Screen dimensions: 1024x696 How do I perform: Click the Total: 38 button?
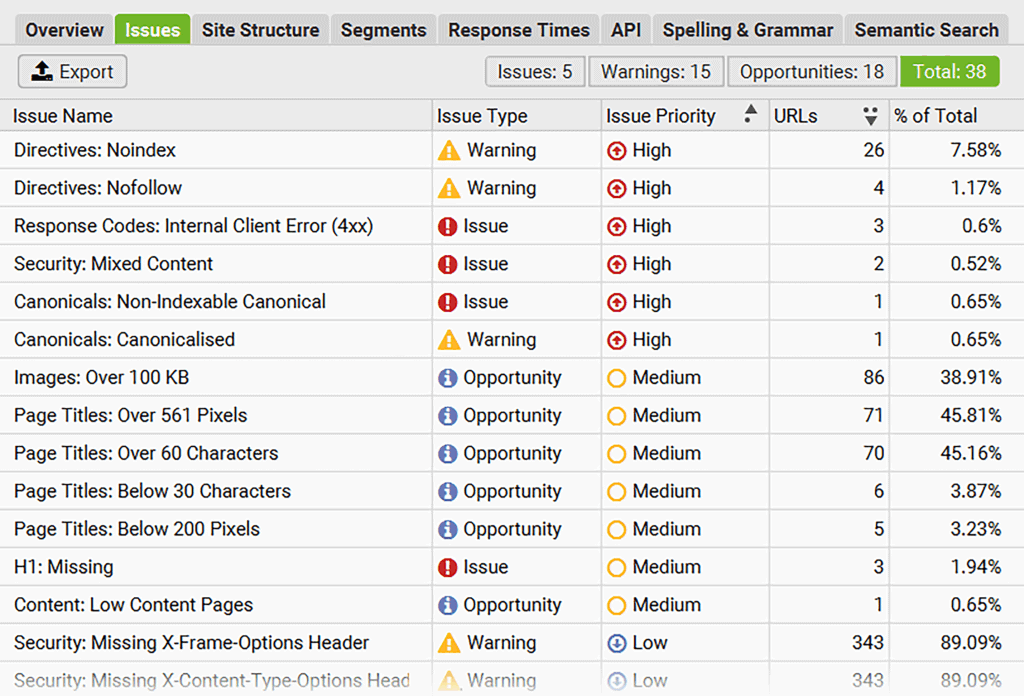(x=948, y=71)
